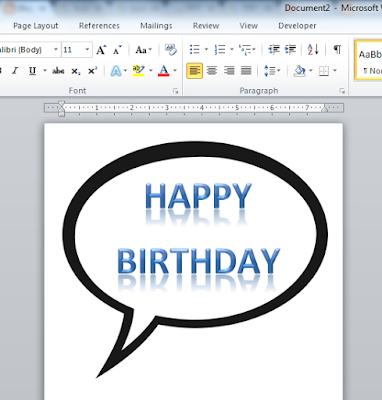Apply borders with the borders icon

324,71
